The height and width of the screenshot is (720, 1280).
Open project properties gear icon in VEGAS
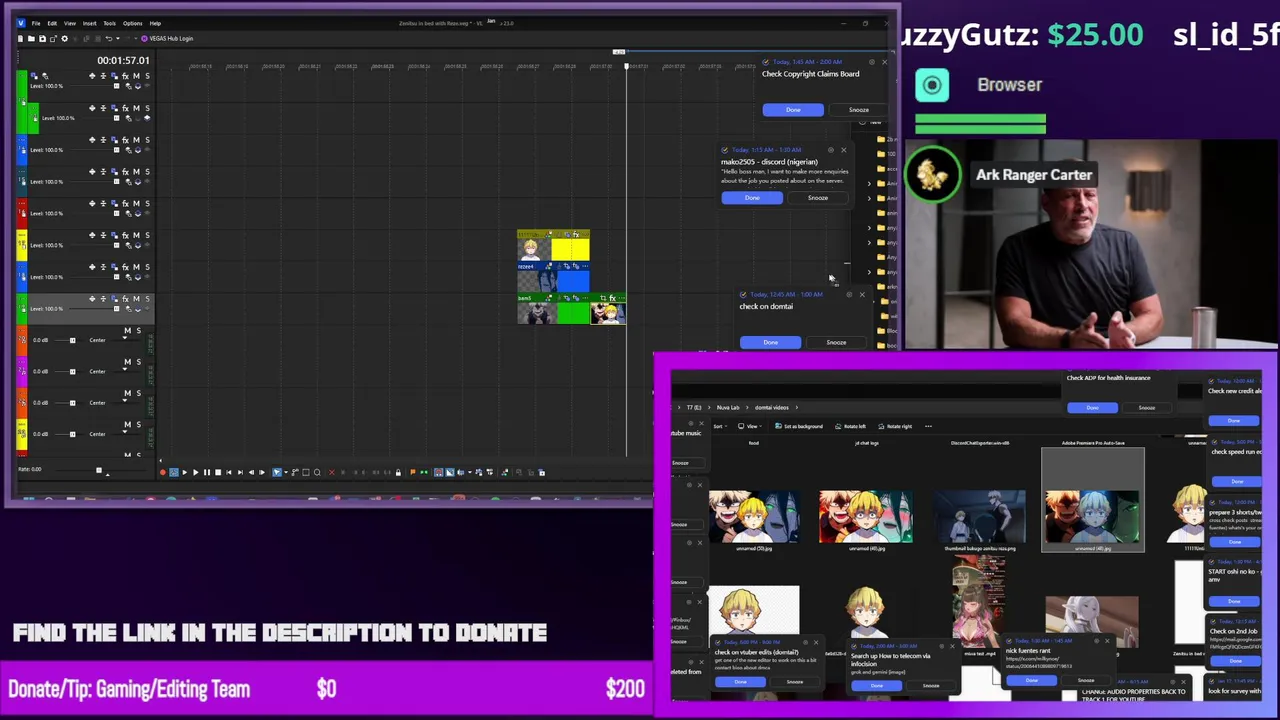64,38
